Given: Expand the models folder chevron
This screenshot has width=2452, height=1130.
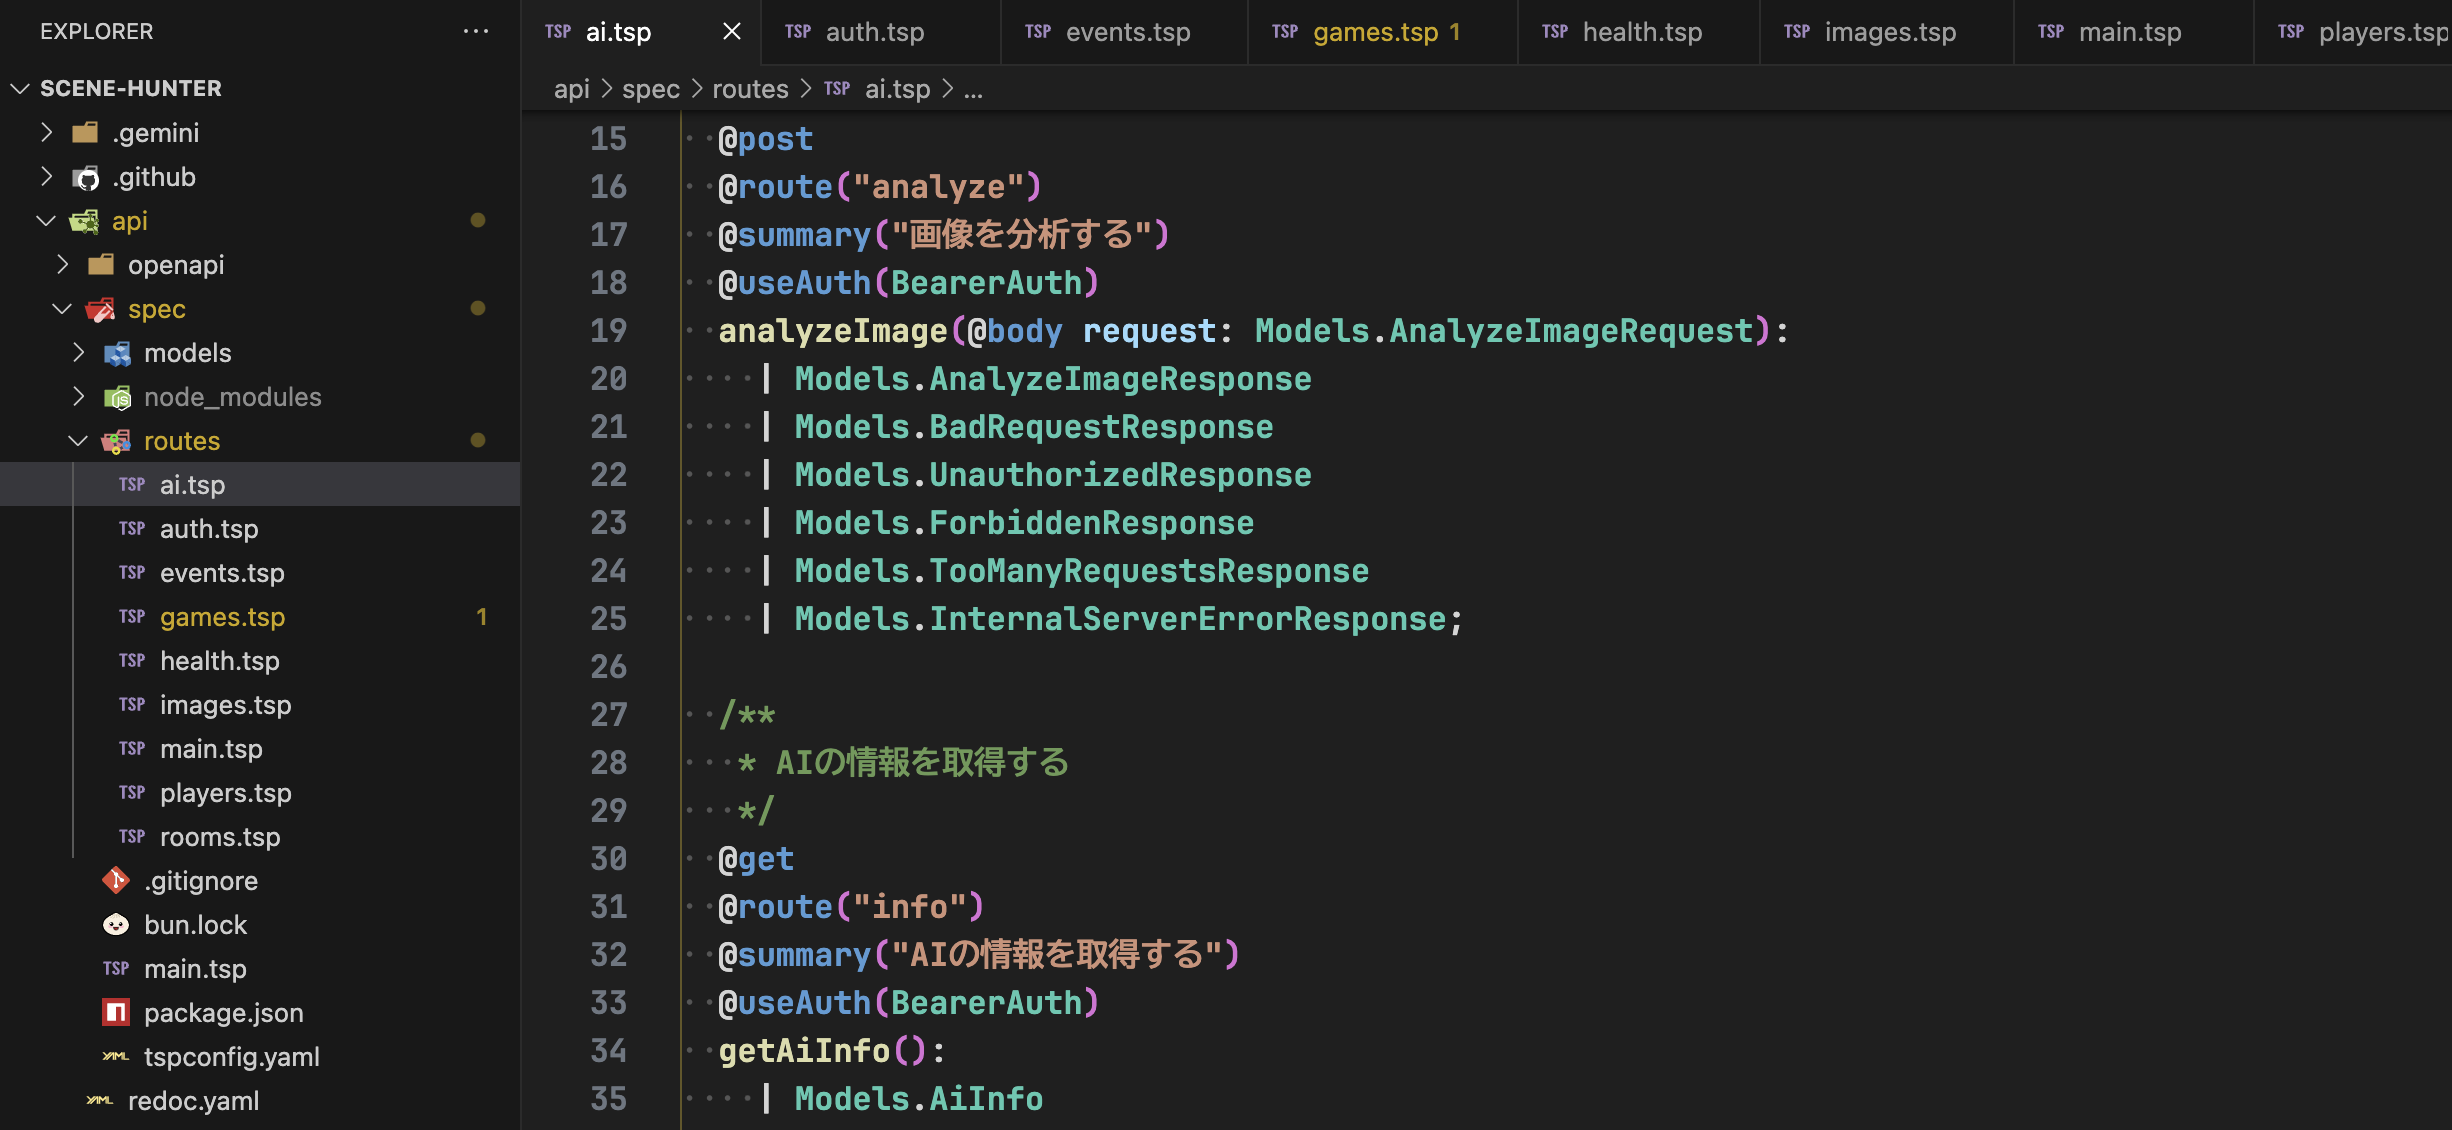Looking at the screenshot, I should coord(78,352).
